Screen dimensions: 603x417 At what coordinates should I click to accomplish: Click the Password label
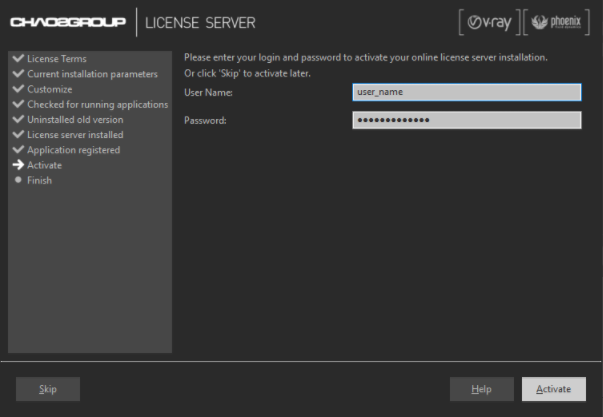205,120
